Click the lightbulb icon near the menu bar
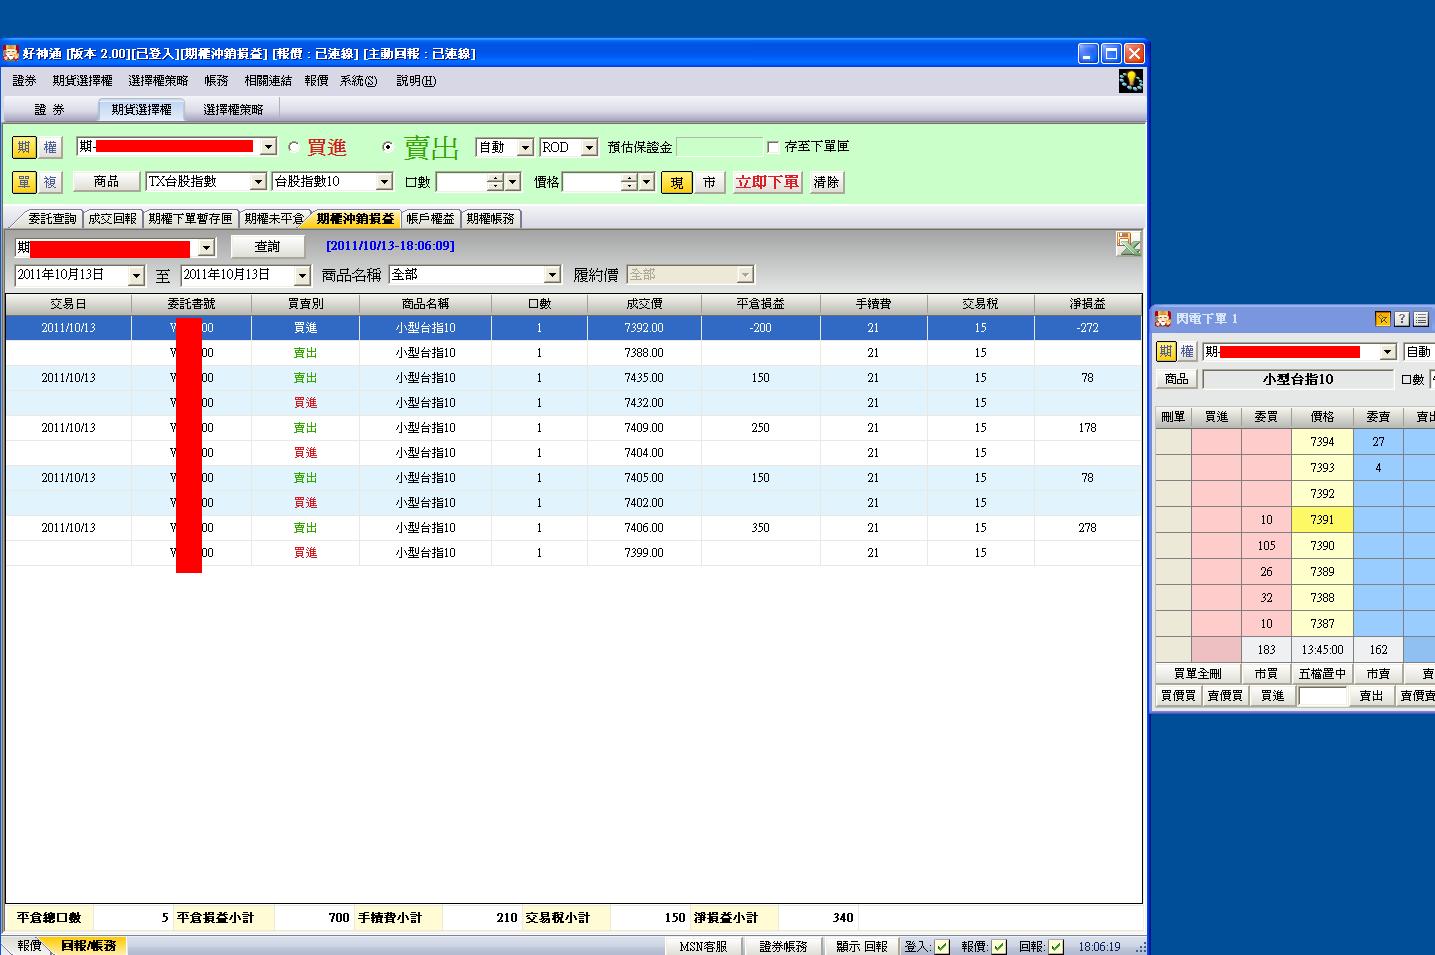Viewport: 1435px width, 955px height. (x=1130, y=81)
